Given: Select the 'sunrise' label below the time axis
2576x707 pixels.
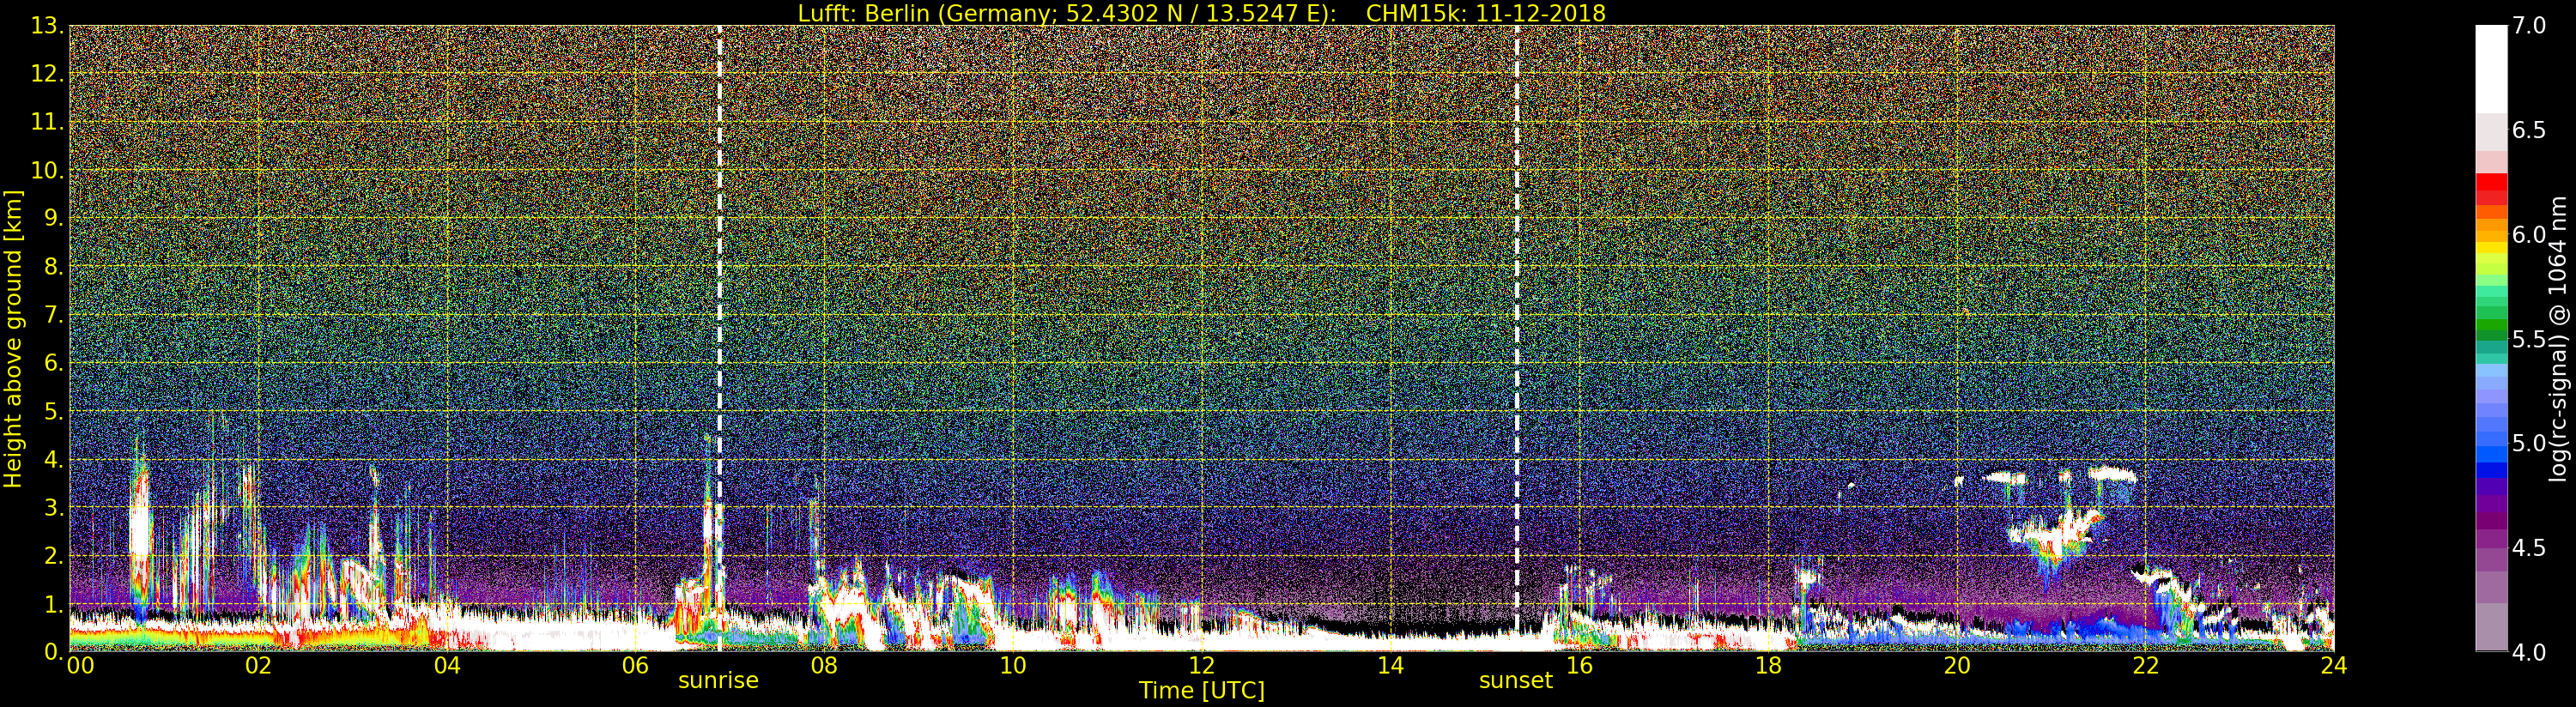Looking at the screenshot, I should [718, 681].
